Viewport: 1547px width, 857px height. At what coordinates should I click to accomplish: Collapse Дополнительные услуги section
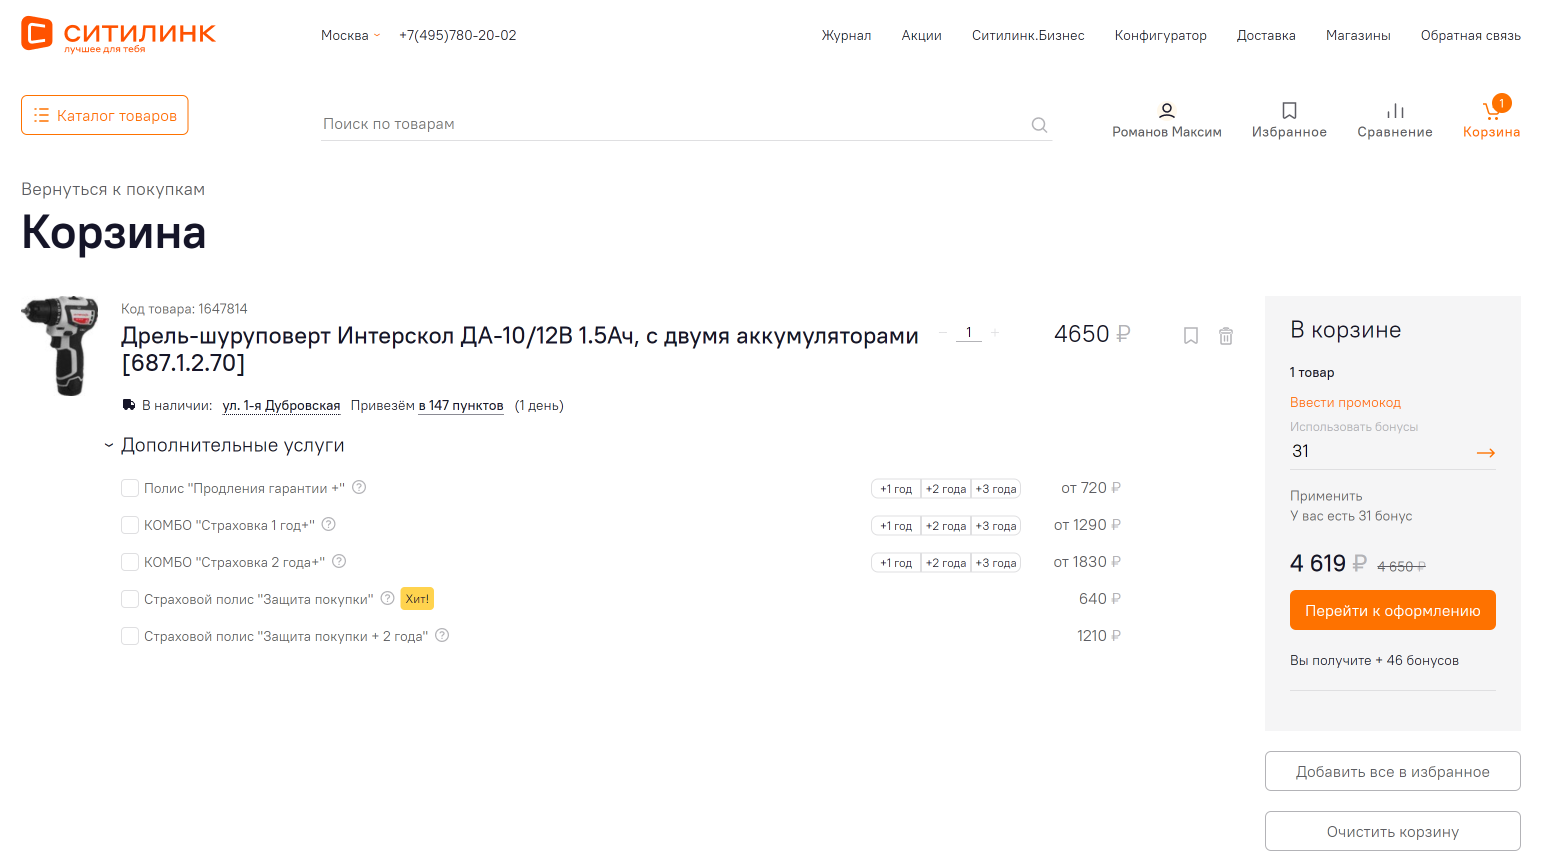pyautogui.click(x=224, y=445)
